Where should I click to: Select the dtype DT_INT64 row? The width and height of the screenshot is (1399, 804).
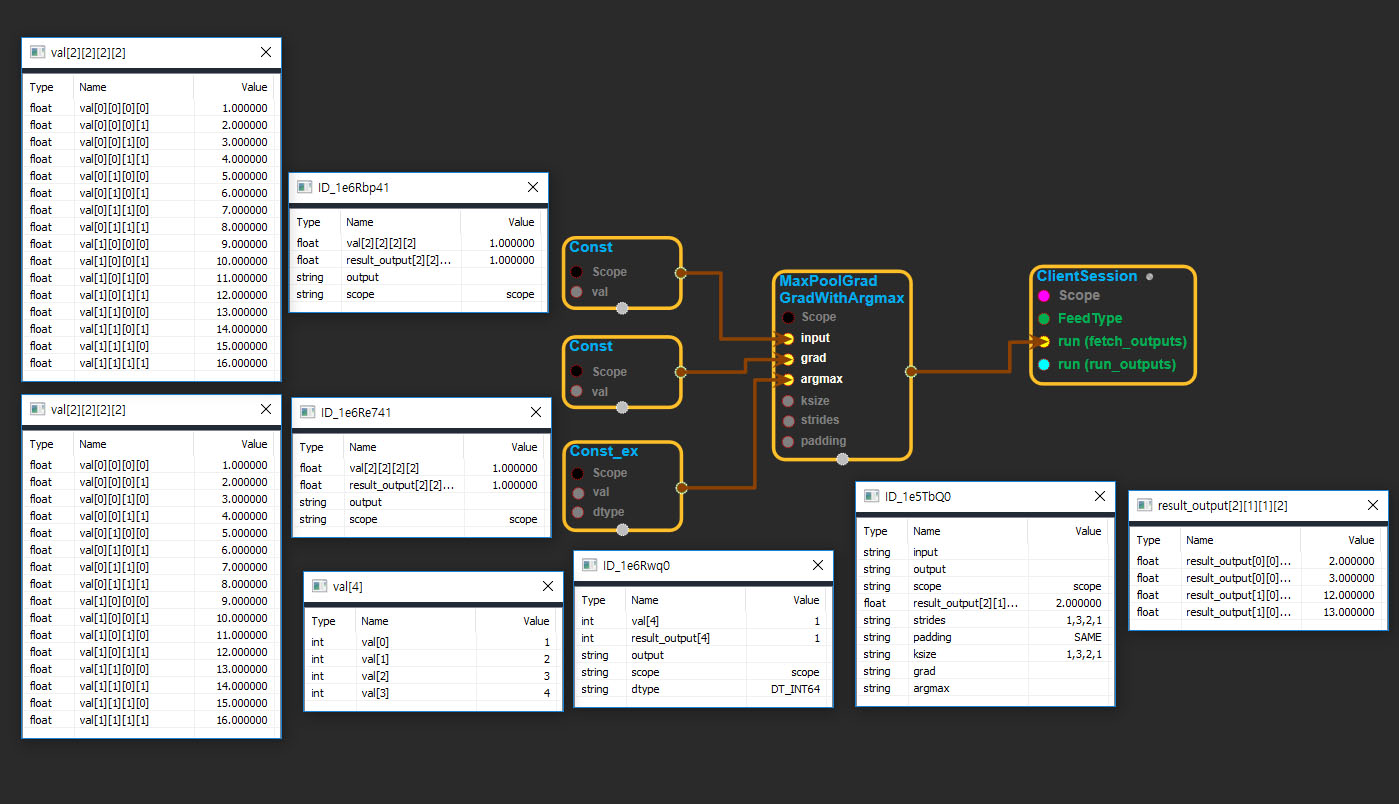pyautogui.click(x=702, y=689)
